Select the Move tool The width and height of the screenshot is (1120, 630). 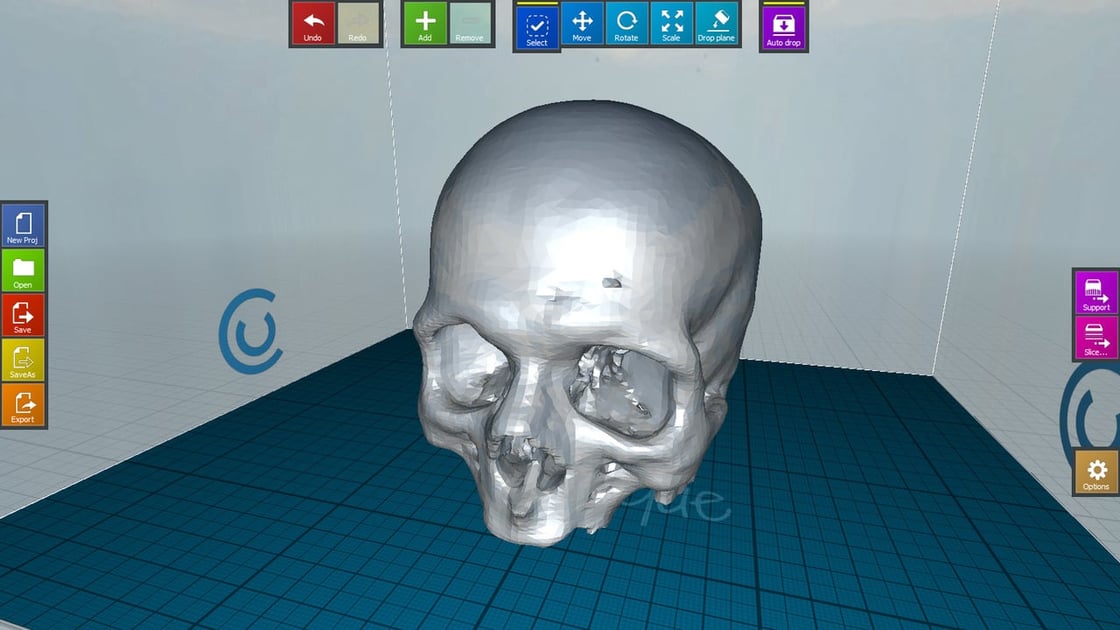pos(583,24)
